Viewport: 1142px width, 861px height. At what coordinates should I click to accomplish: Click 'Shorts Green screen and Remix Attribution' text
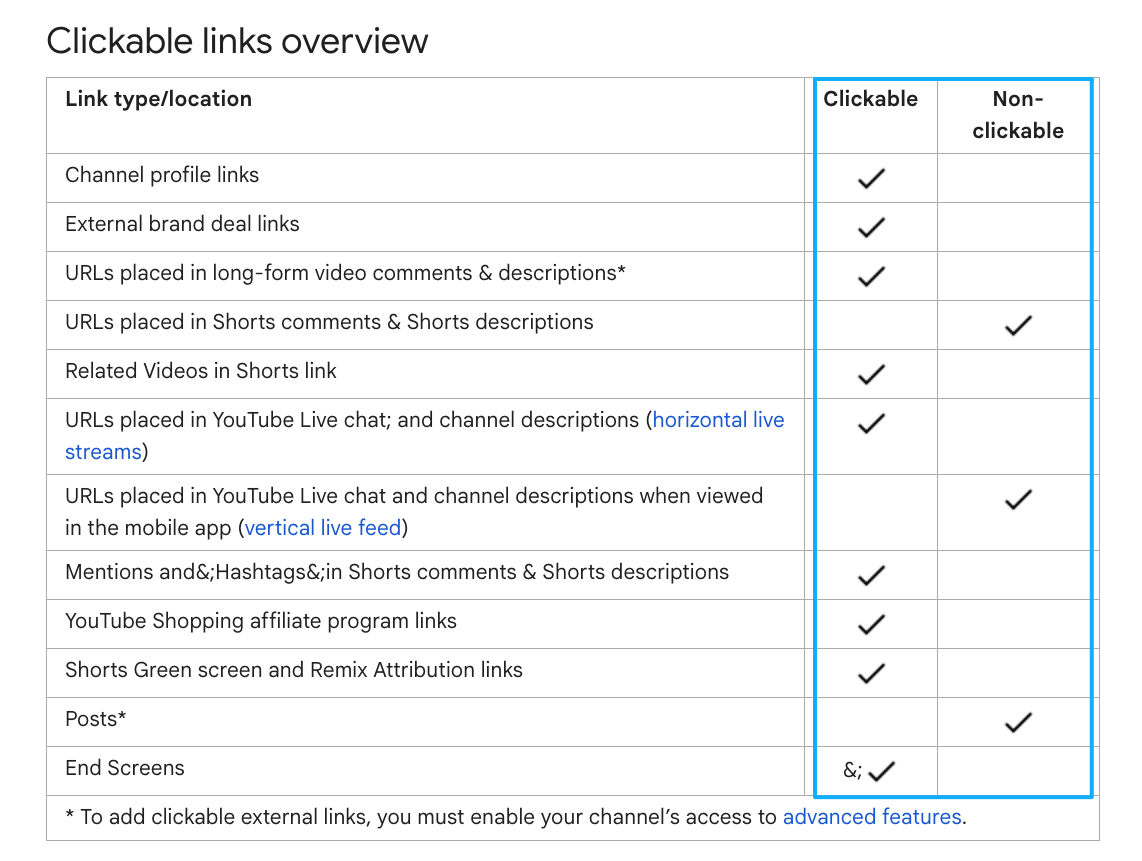point(294,670)
